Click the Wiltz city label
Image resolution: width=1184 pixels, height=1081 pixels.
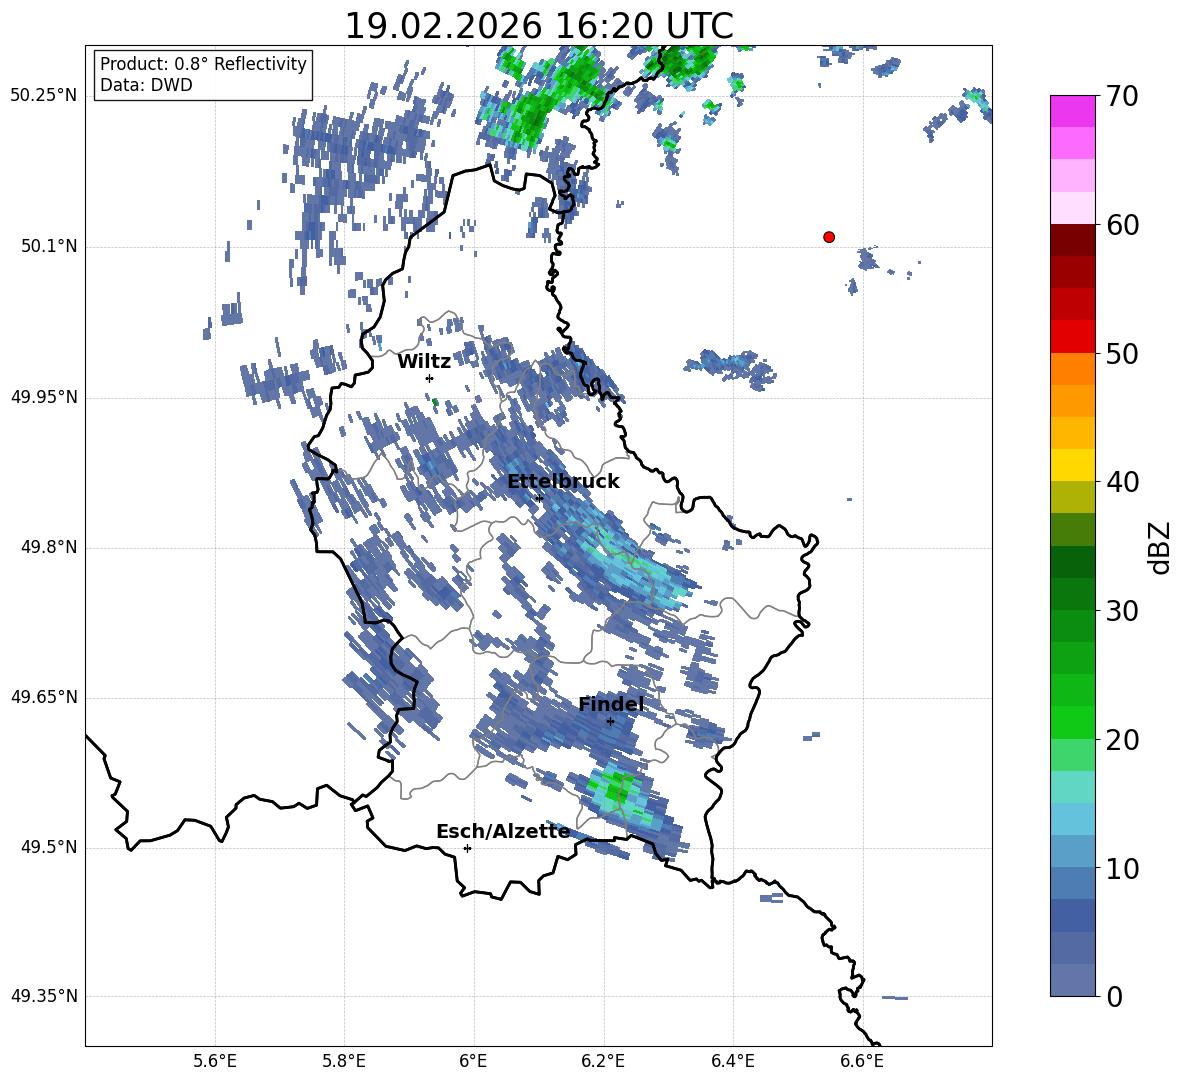tap(424, 362)
